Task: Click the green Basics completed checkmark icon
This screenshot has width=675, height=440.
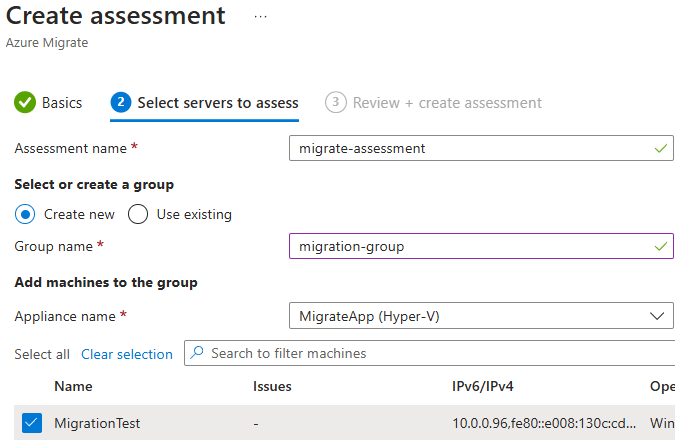Action: point(25,102)
